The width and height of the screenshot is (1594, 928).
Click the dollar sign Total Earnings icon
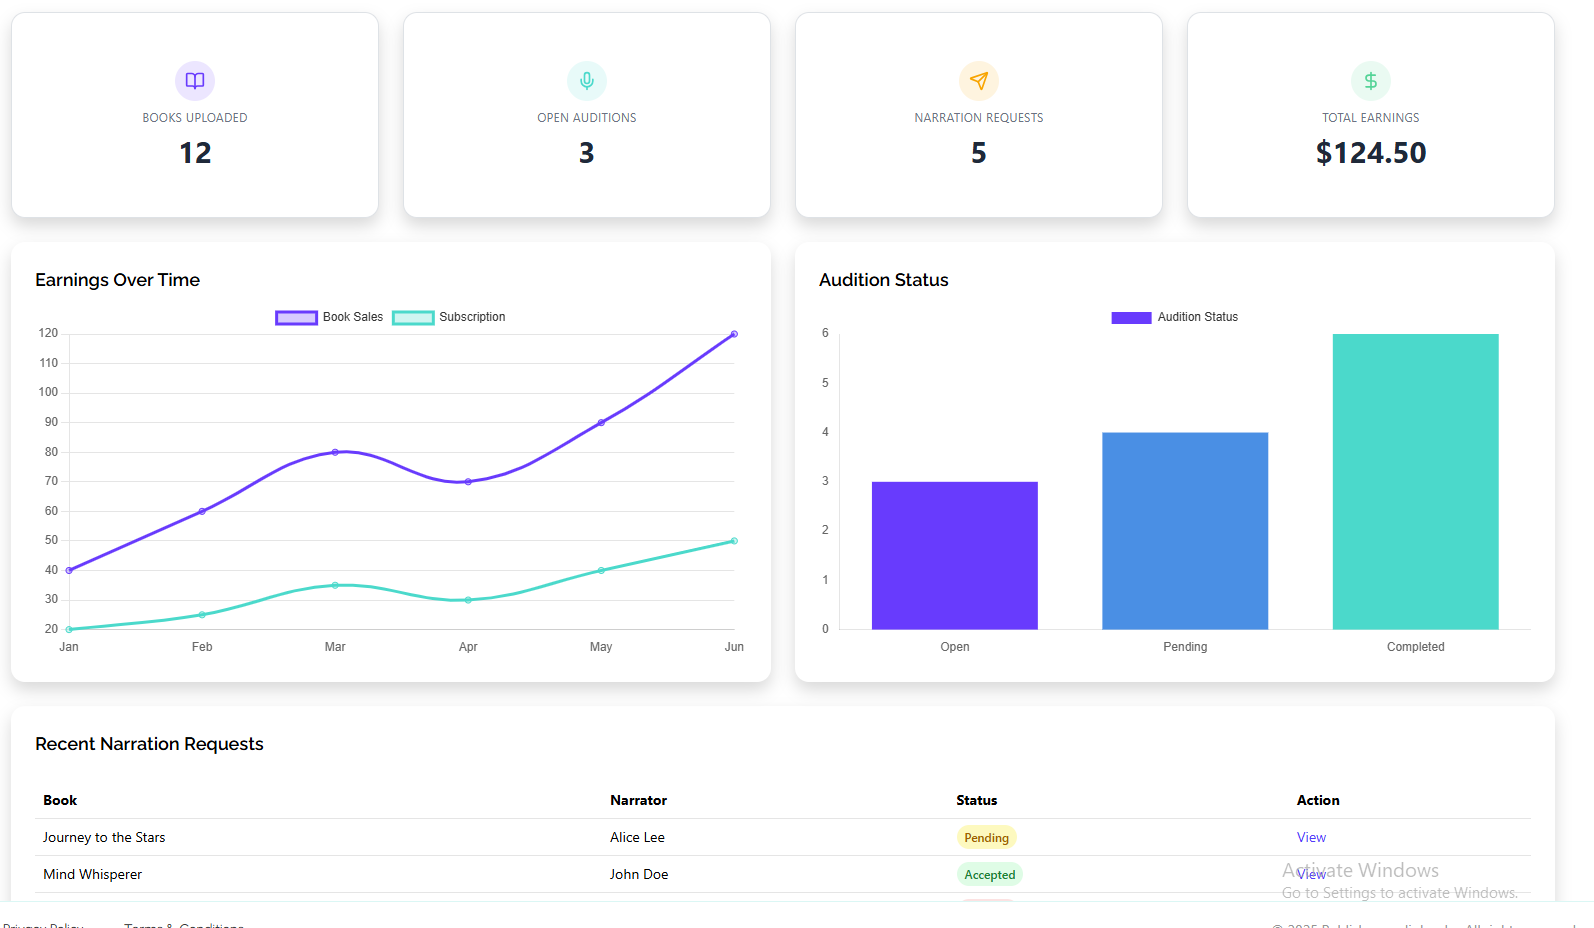pyautogui.click(x=1371, y=81)
